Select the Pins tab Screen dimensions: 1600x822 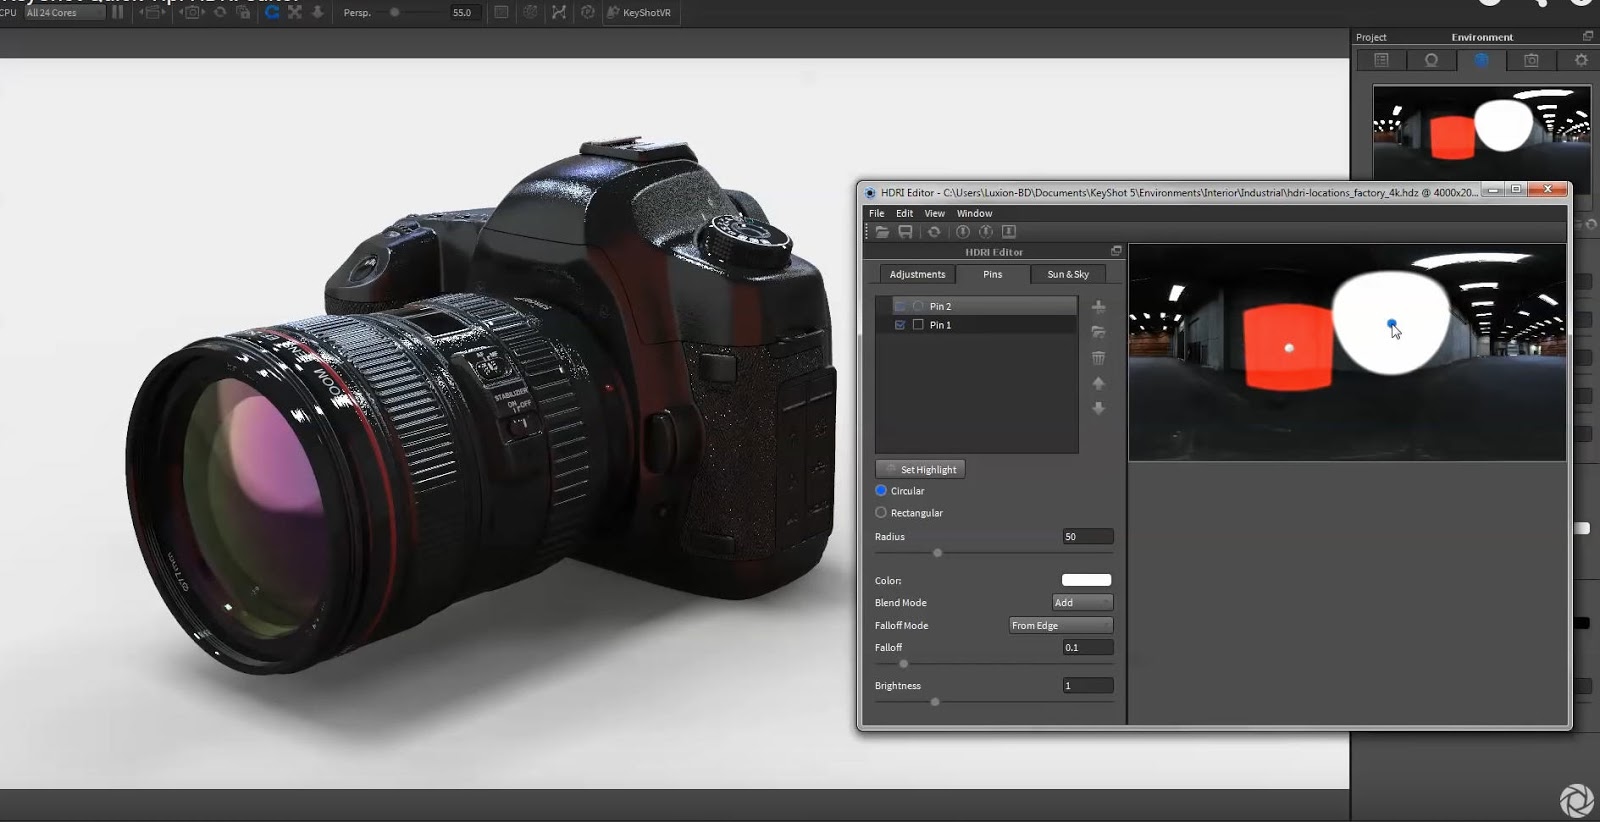click(x=992, y=274)
